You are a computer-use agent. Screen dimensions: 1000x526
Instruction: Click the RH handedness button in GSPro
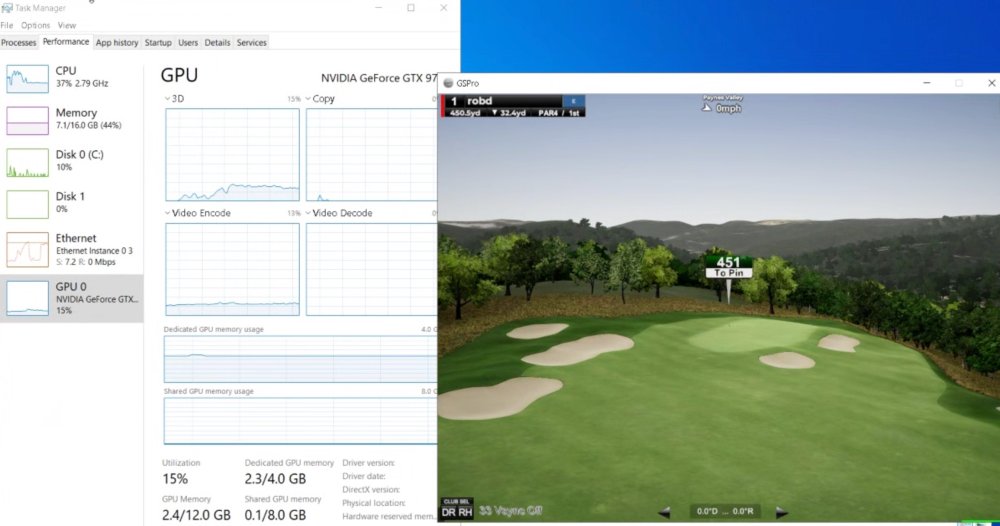coord(465,512)
